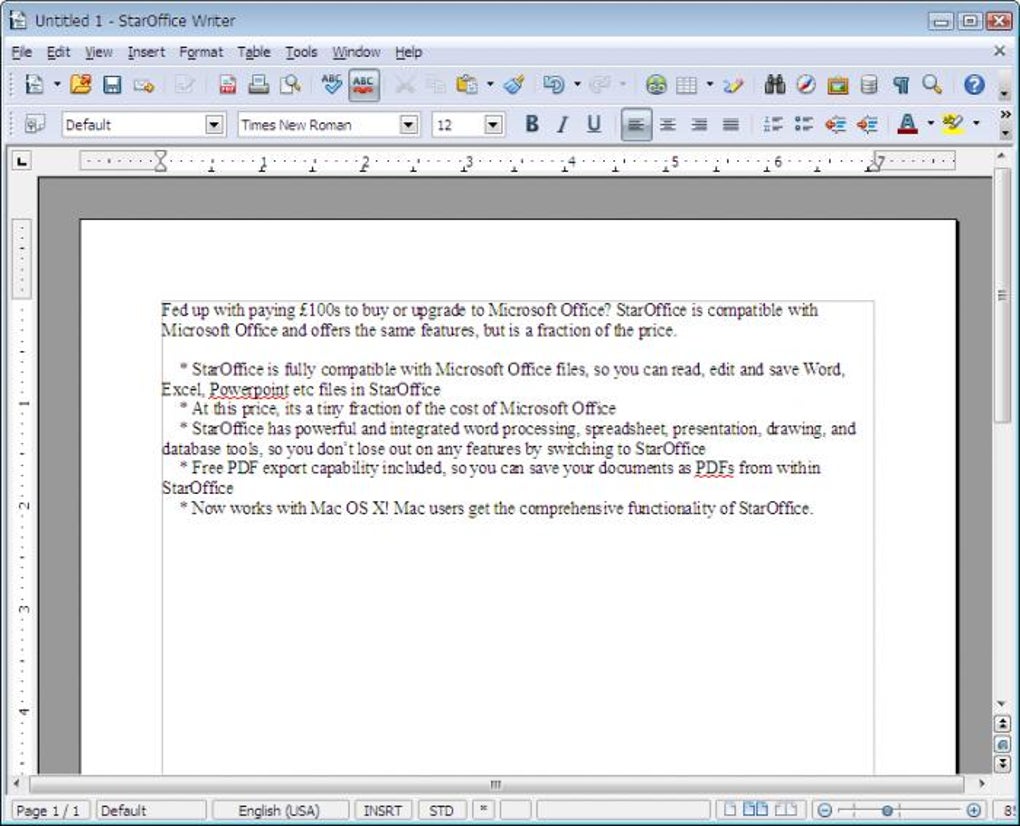The height and width of the screenshot is (826, 1020).
Task: Activate the Format Paintbrush icon
Action: (x=514, y=85)
